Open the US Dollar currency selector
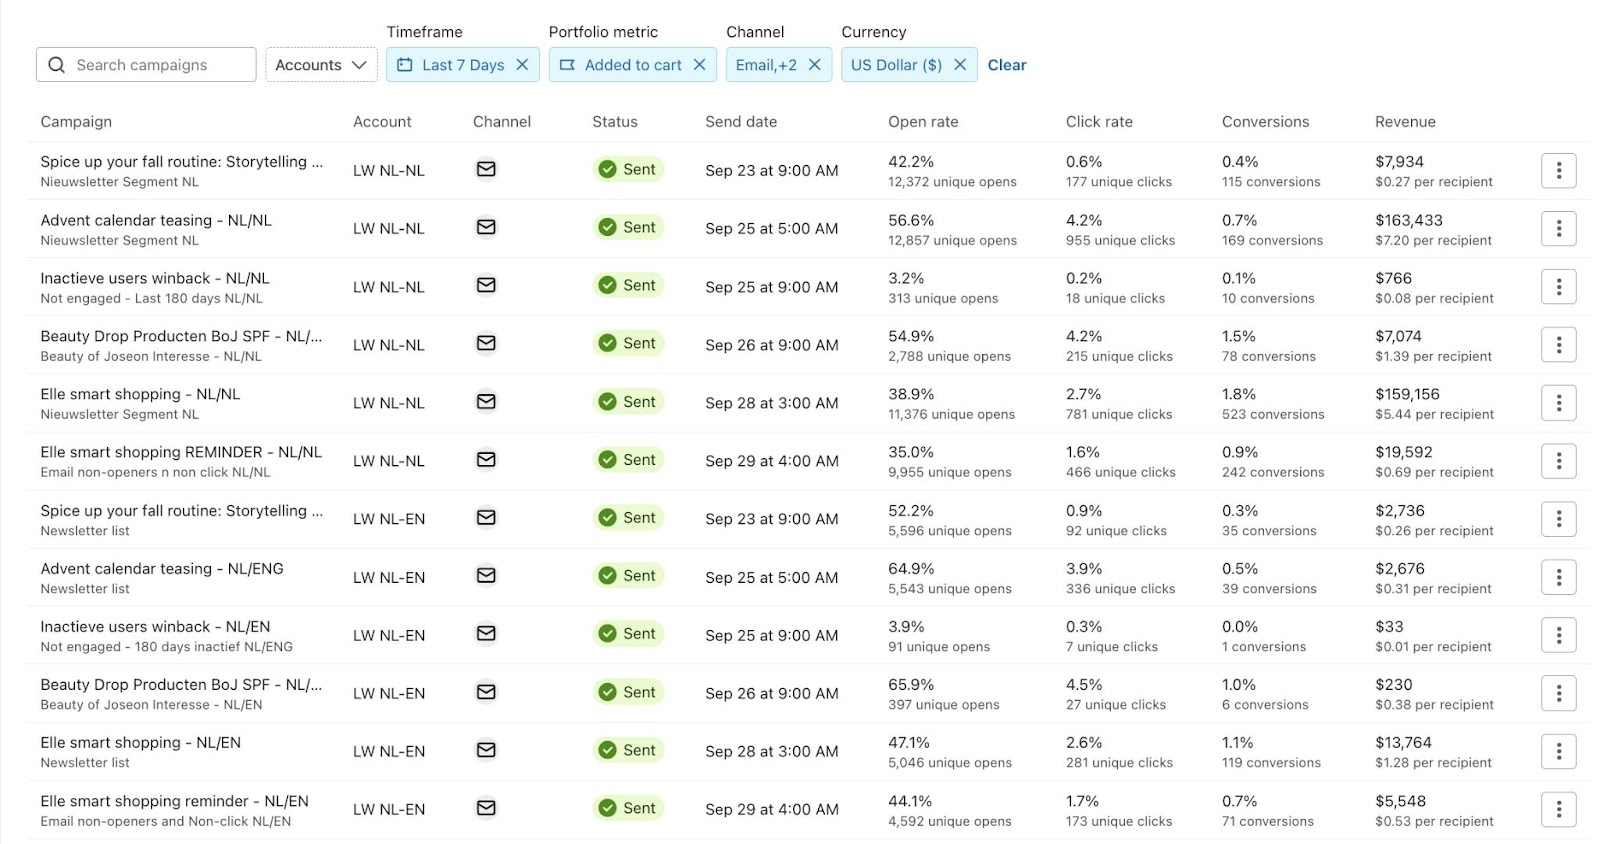1600x844 pixels. (x=896, y=65)
